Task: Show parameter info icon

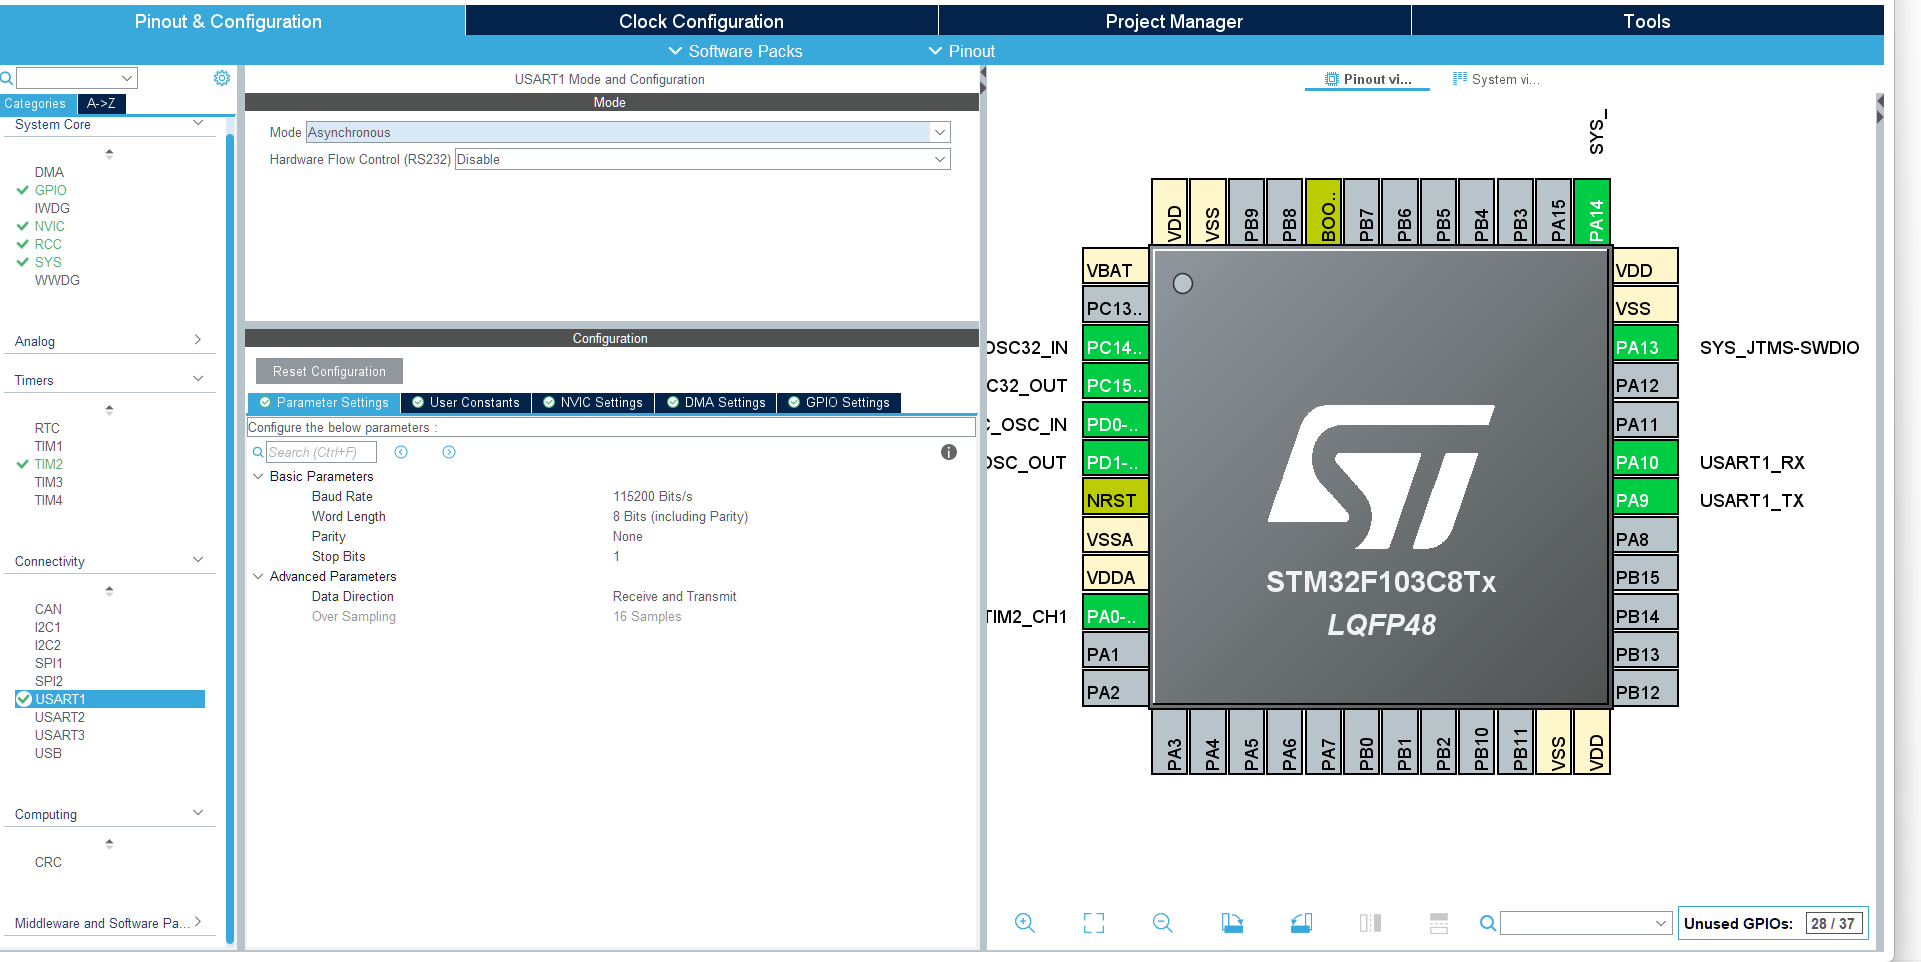Action: pyautogui.click(x=949, y=452)
